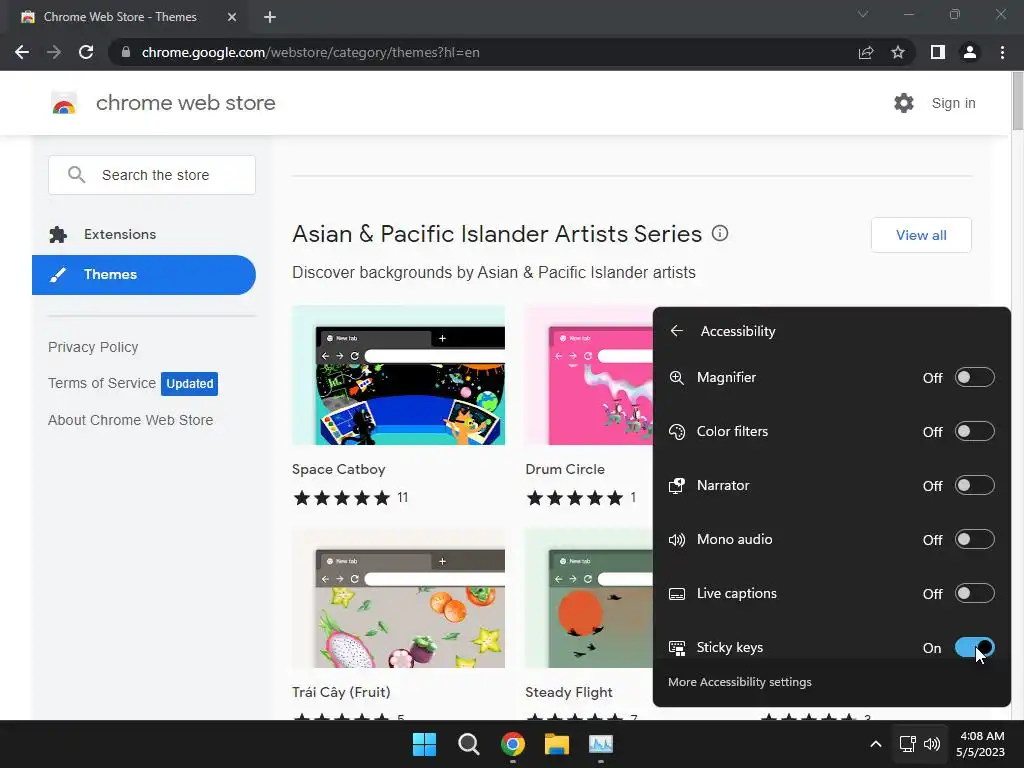Click the Color filters palette icon
The image size is (1024, 768).
click(x=677, y=432)
